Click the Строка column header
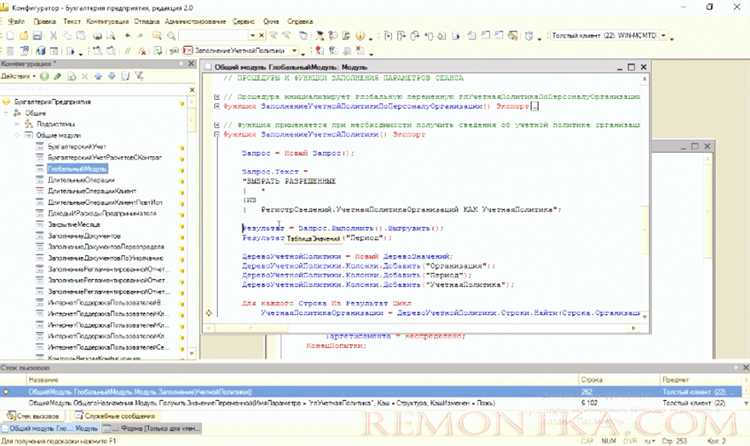Screen dimensions: 750x446 (x=618, y=380)
